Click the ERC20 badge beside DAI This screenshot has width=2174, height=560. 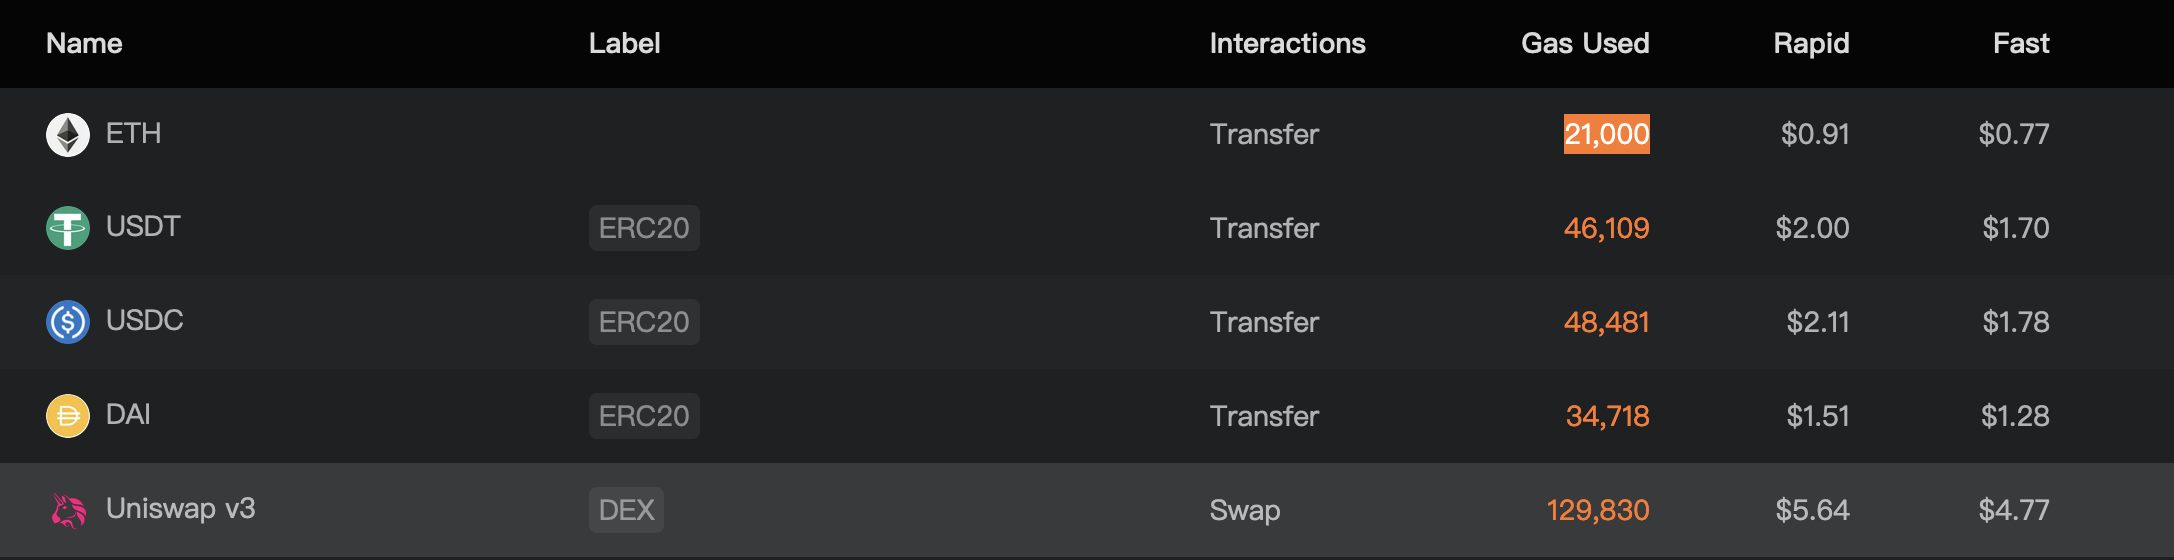(x=644, y=416)
